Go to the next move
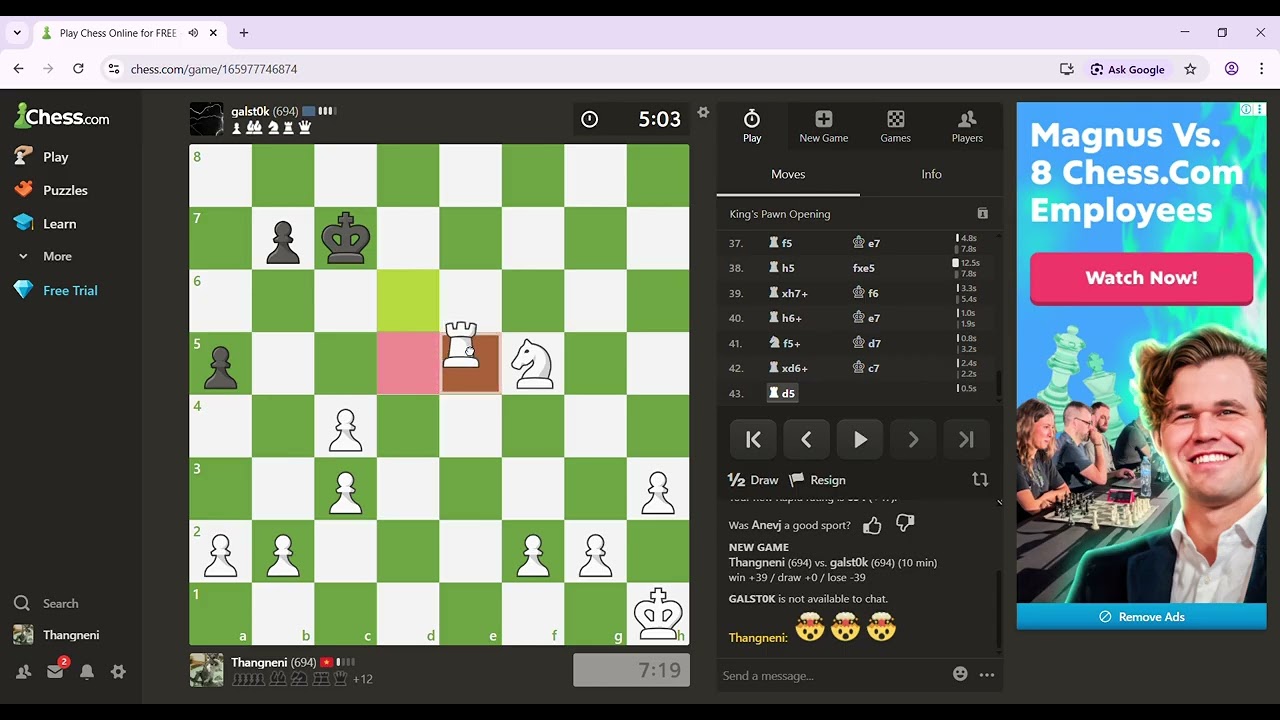 [913, 440]
